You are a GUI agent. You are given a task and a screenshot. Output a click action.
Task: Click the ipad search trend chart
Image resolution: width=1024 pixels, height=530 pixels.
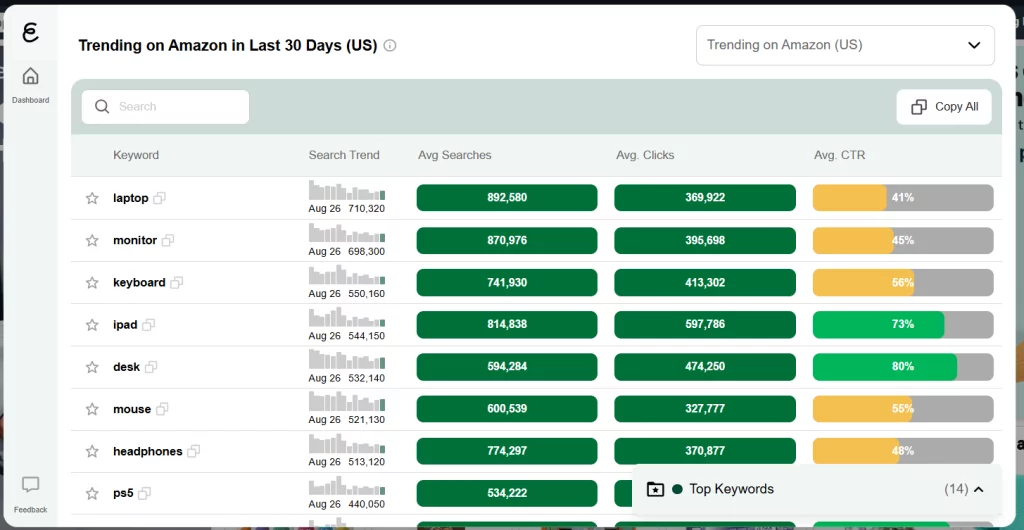click(347, 317)
